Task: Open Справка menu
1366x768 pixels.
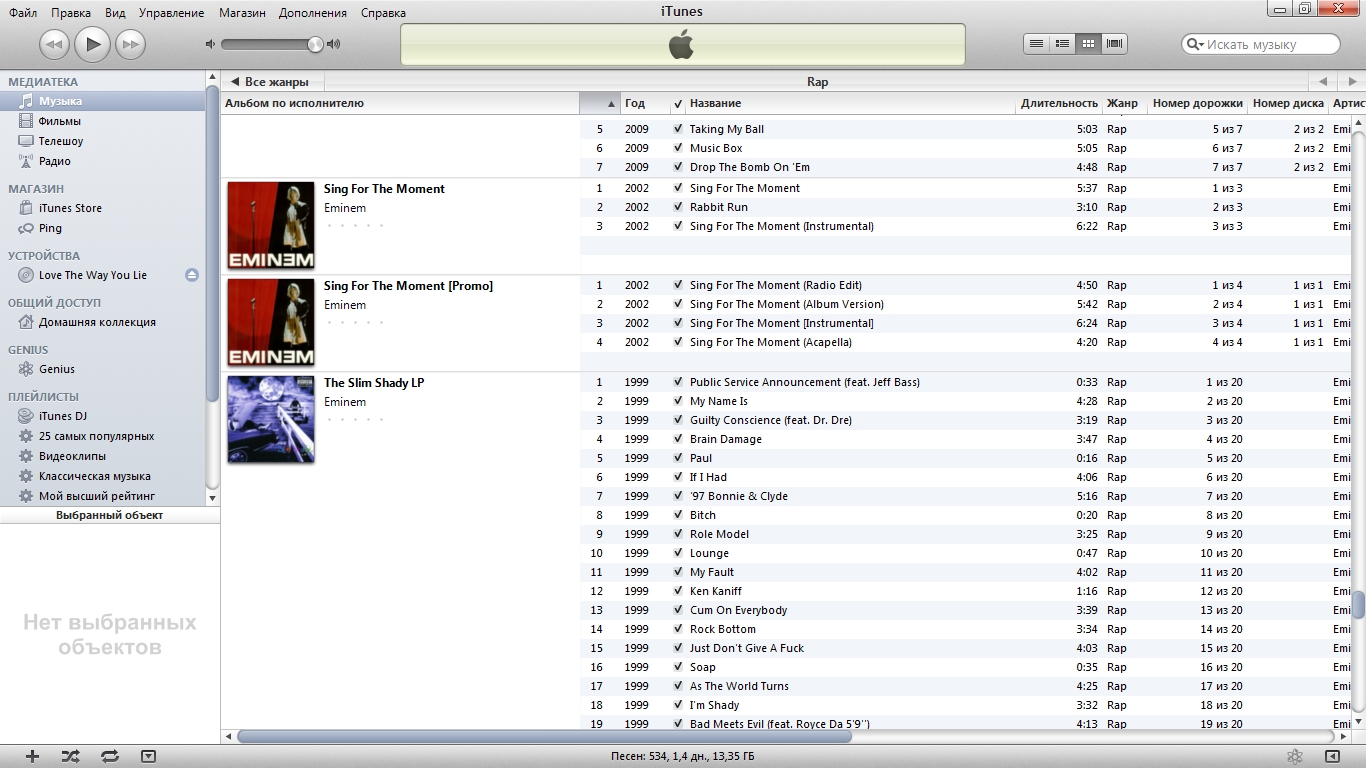Action: 383,13
